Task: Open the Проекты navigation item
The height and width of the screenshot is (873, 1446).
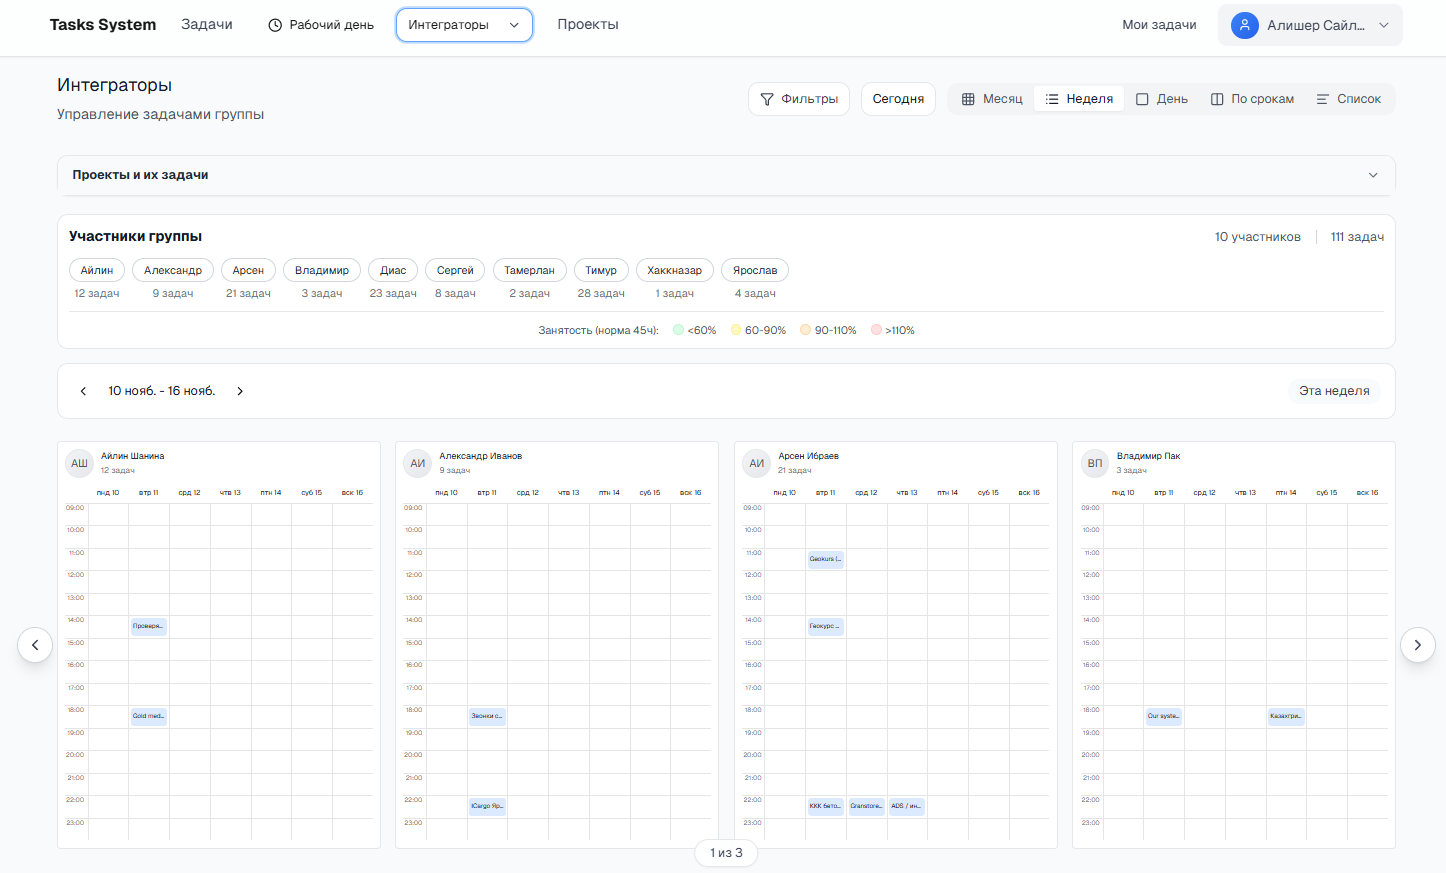Action: pos(588,24)
